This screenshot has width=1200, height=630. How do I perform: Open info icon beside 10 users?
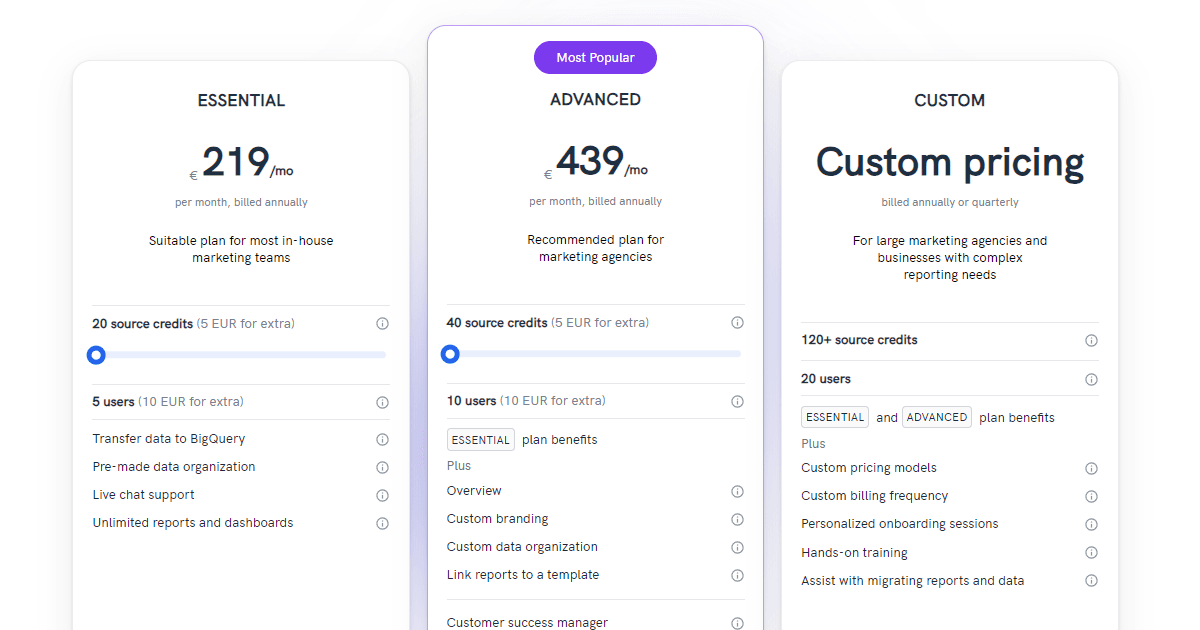737,402
